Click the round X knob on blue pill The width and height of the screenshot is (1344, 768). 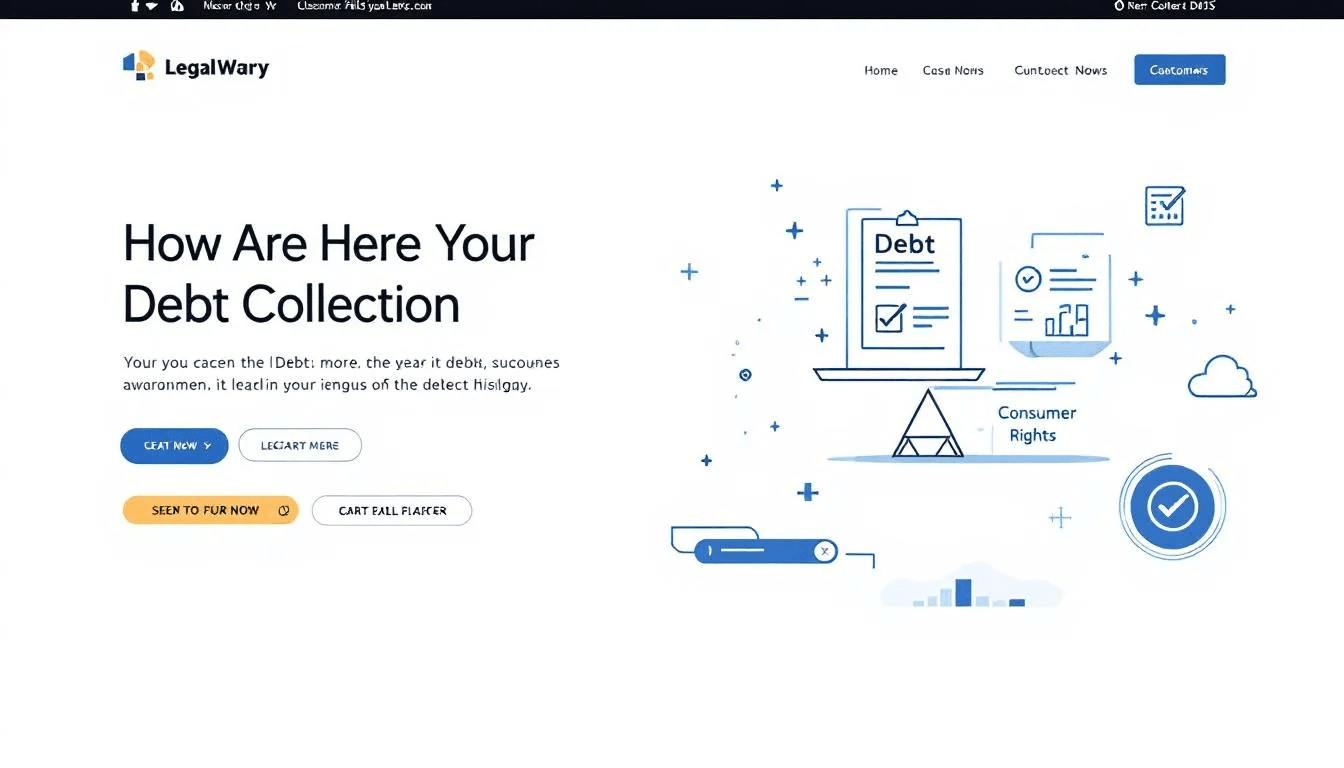pyautogui.click(x=824, y=551)
